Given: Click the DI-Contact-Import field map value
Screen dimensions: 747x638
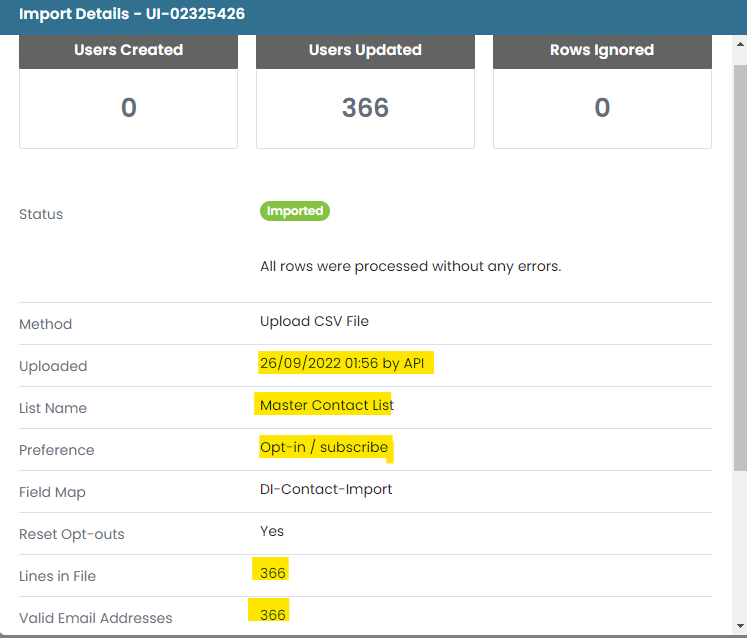Looking at the screenshot, I should click(x=326, y=489).
